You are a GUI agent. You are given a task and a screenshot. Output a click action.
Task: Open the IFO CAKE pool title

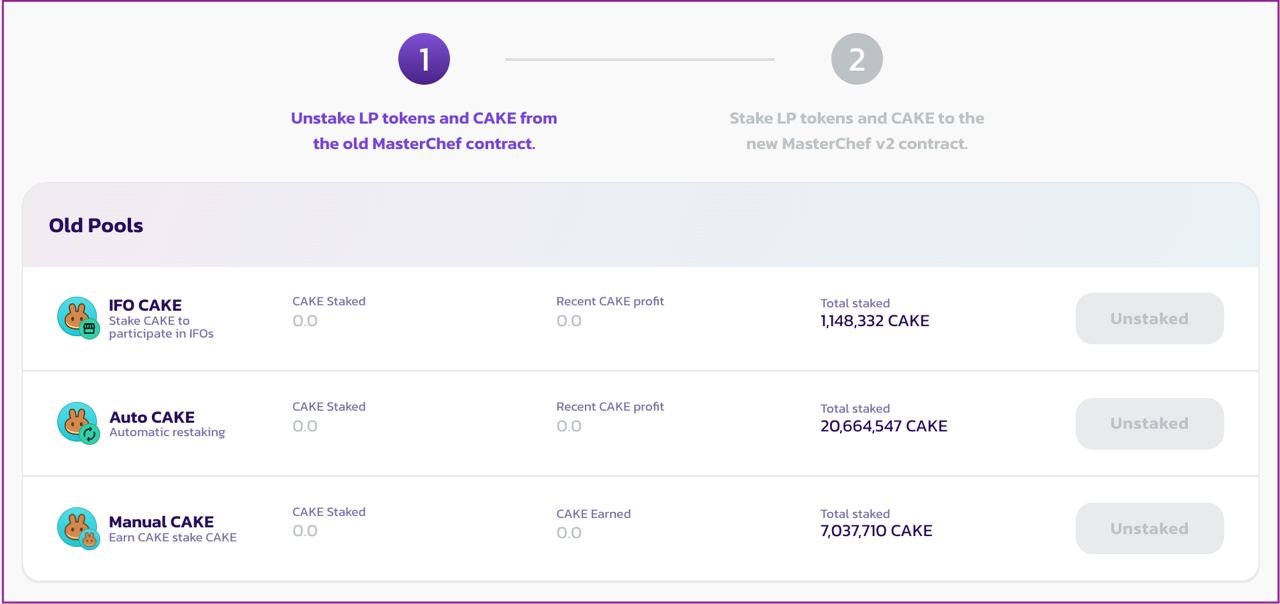[x=145, y=305]
